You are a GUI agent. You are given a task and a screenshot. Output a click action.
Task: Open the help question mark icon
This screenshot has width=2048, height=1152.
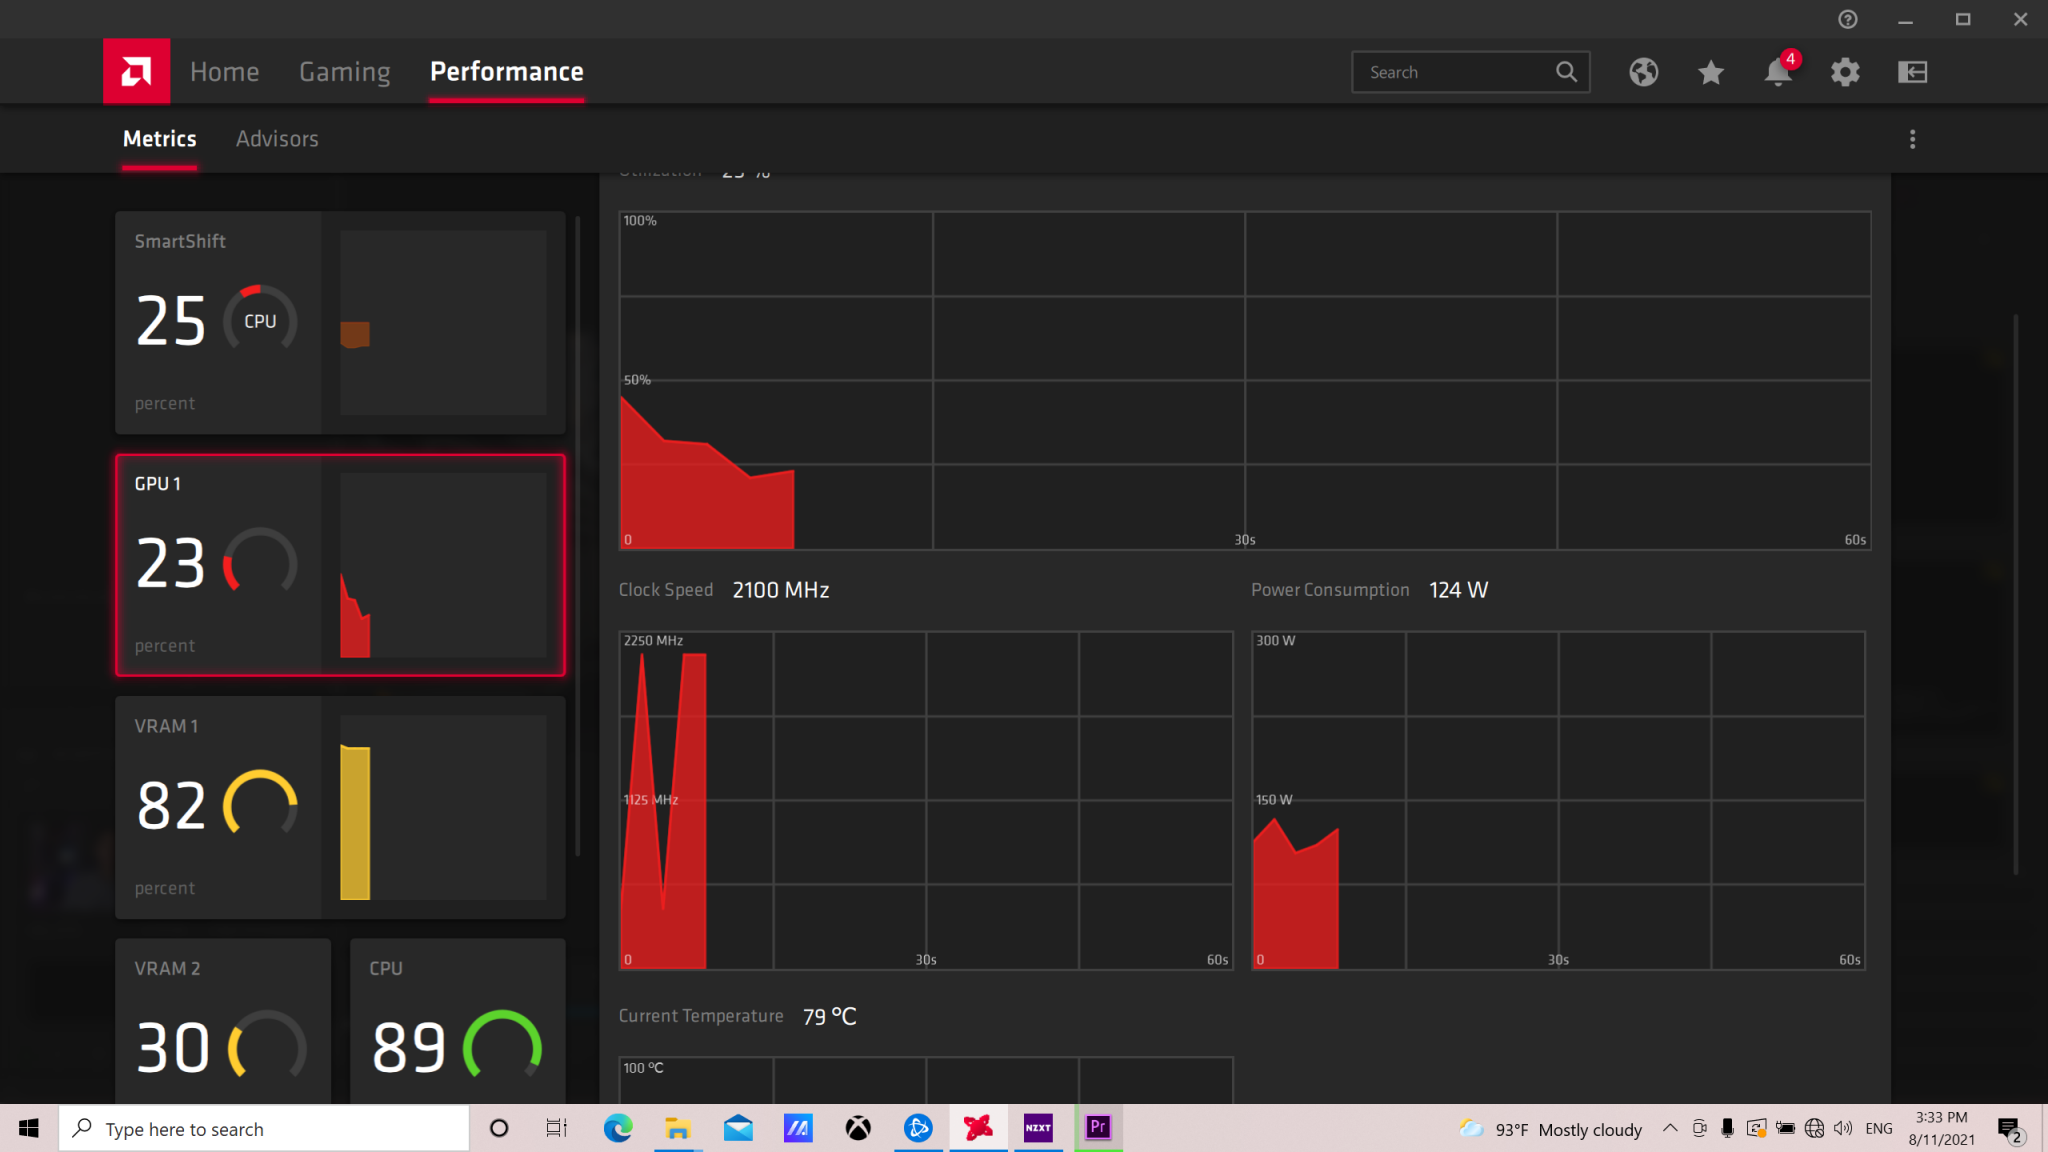pos(1847,19)
